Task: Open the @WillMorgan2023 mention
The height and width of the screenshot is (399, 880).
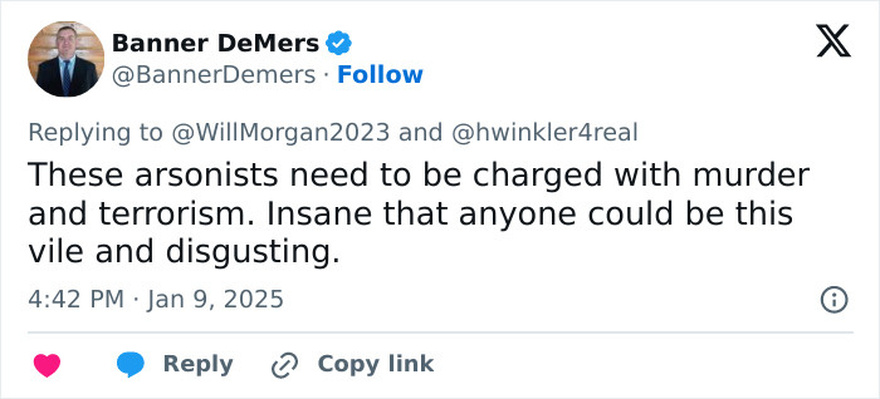Action: tap(280, 133)
